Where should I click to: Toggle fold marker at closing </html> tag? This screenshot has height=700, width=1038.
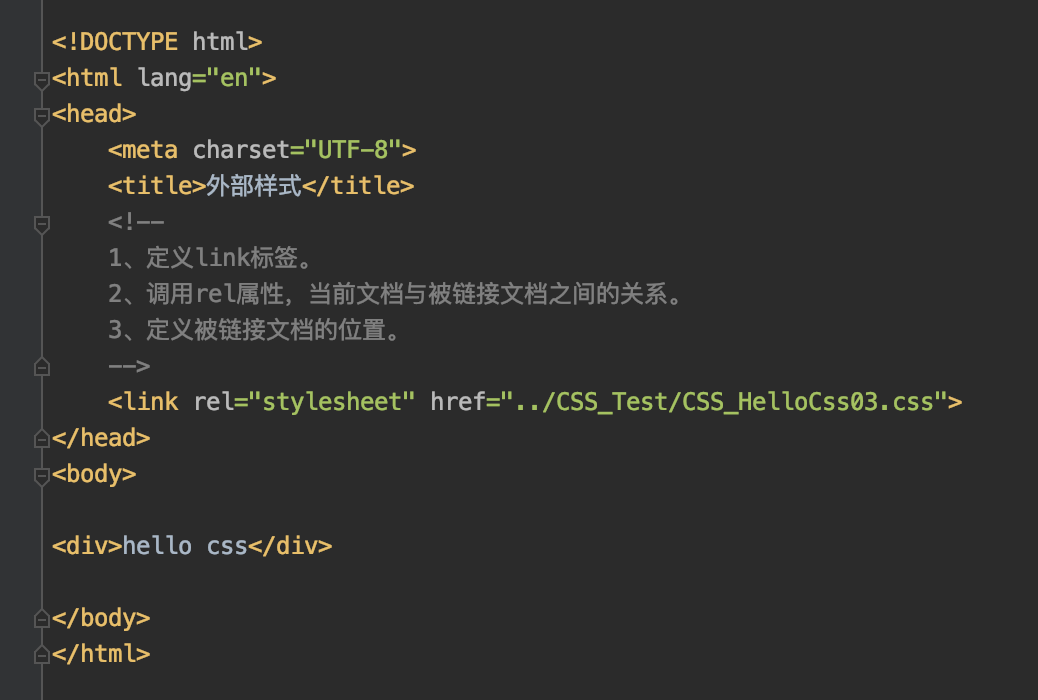(42, 654)
